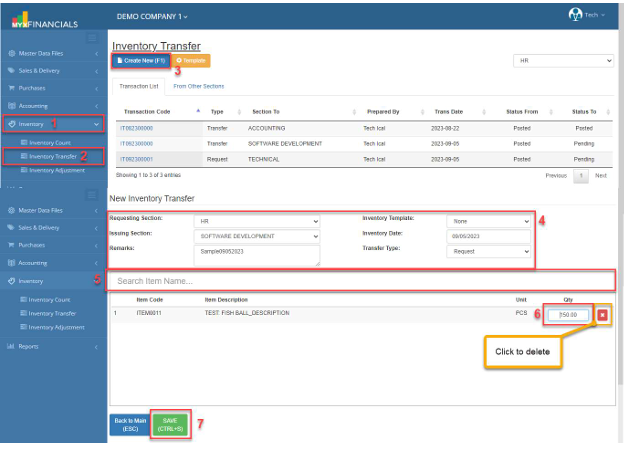Click the red delete icon beside quantity
Viewport: 625px width, 454px height.
(x=602, y=316)
